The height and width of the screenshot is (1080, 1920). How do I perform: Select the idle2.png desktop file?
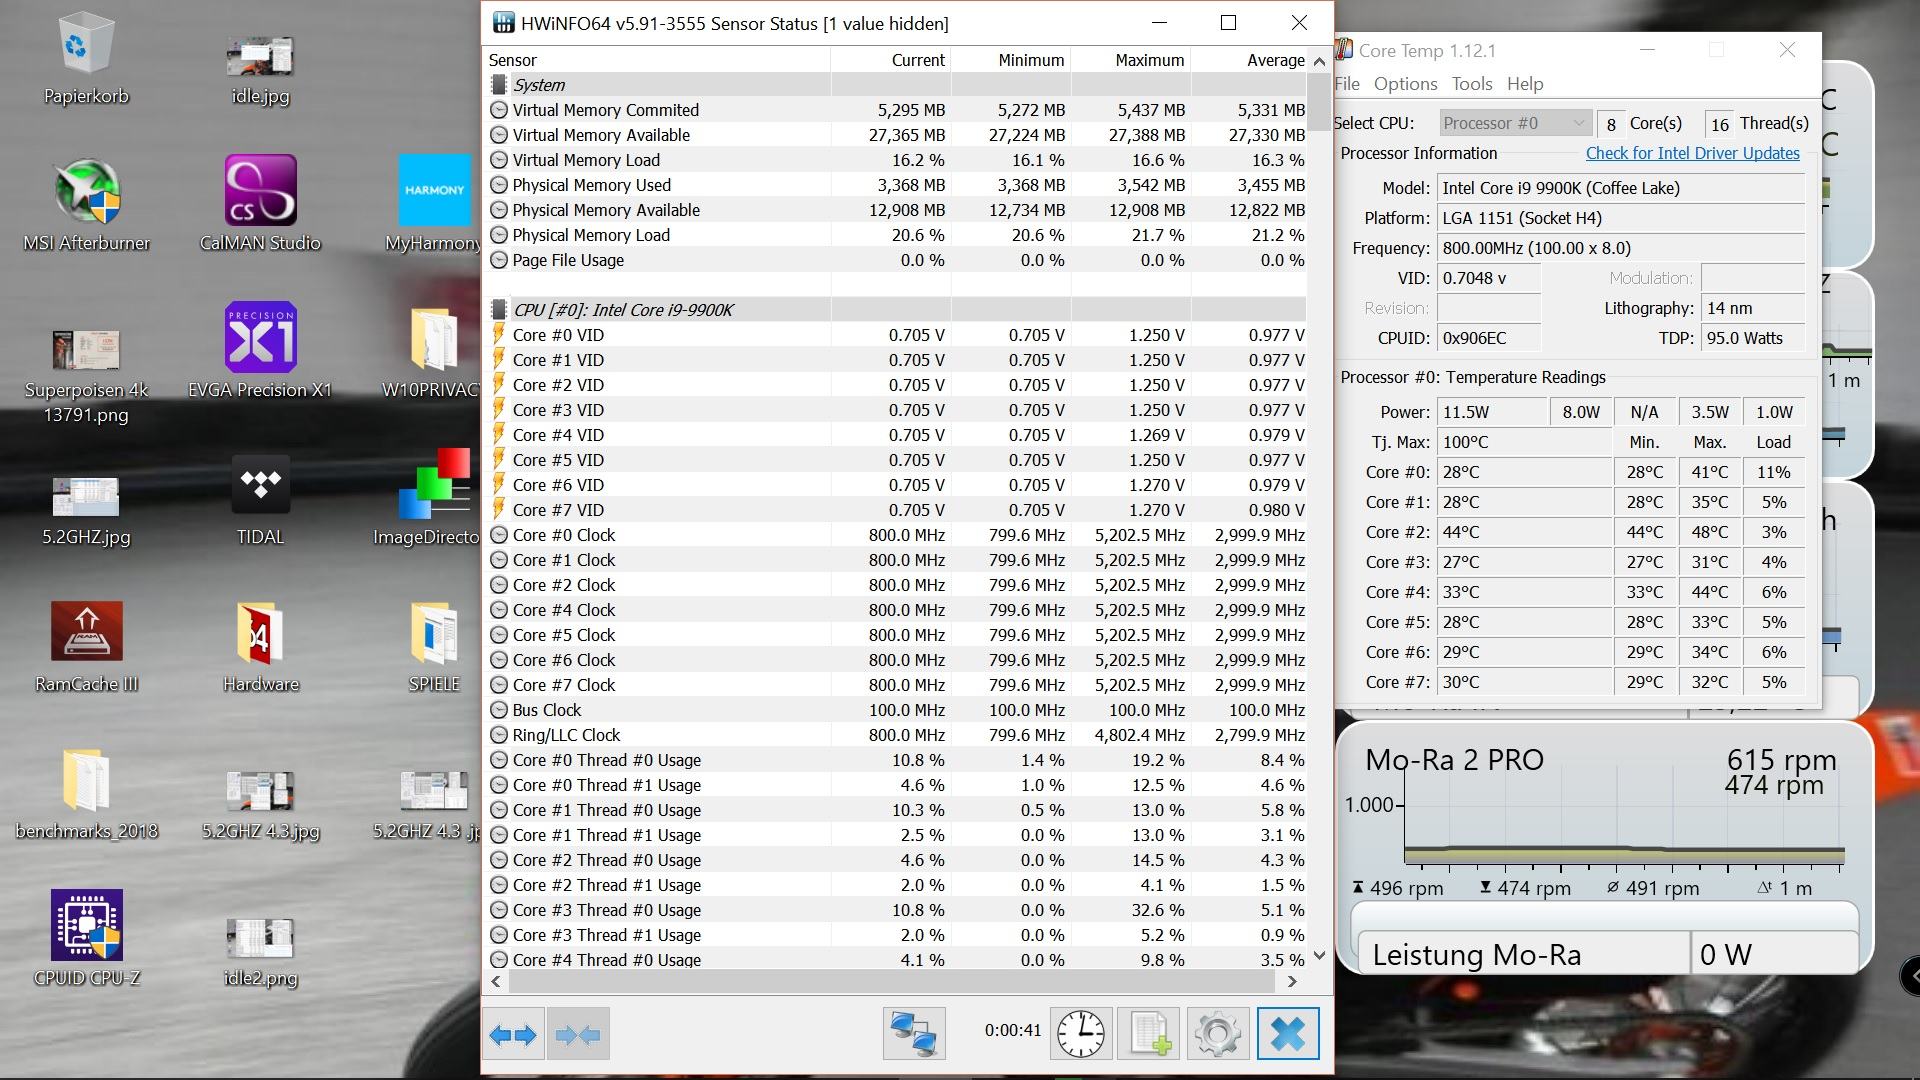pyautogui.click(x=260, y=952)
